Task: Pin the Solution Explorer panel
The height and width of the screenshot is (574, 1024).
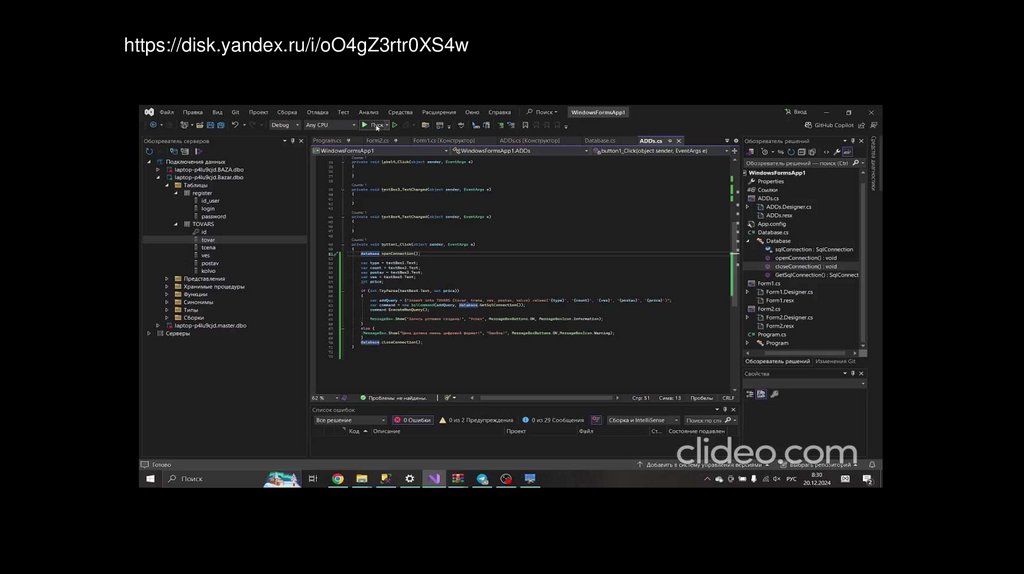Action: click(x=852, y=141)
